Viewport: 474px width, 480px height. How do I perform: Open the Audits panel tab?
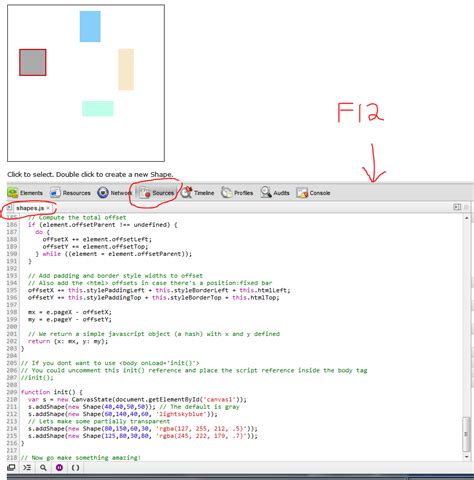point(275,193)
